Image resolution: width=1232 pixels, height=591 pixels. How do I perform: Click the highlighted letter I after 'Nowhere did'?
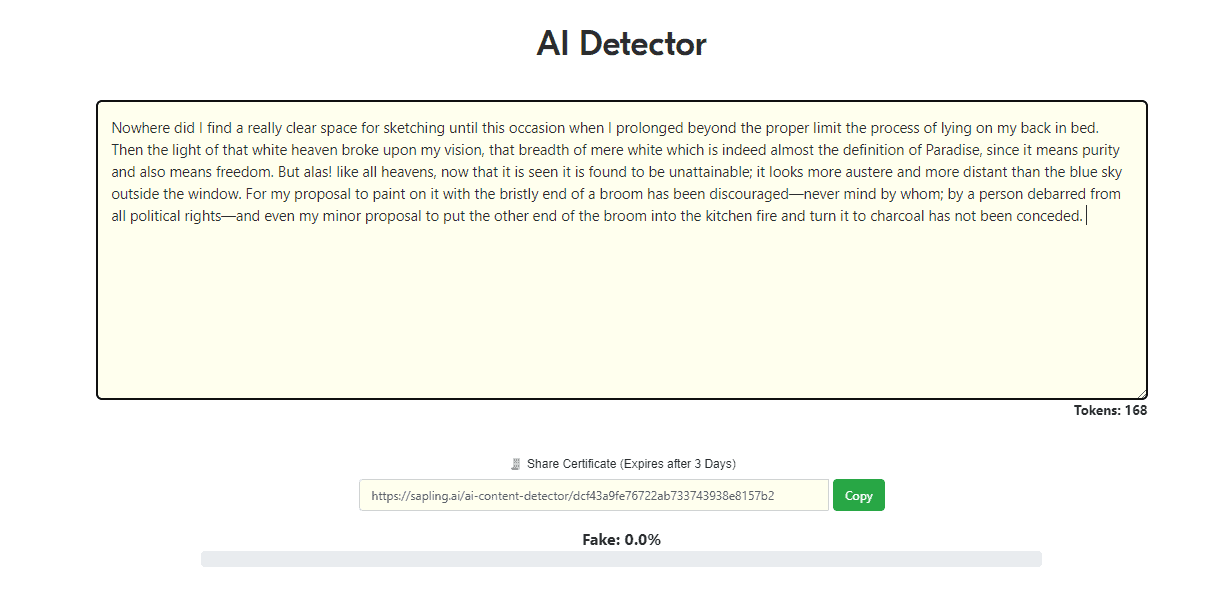click(x=201, y=128)
